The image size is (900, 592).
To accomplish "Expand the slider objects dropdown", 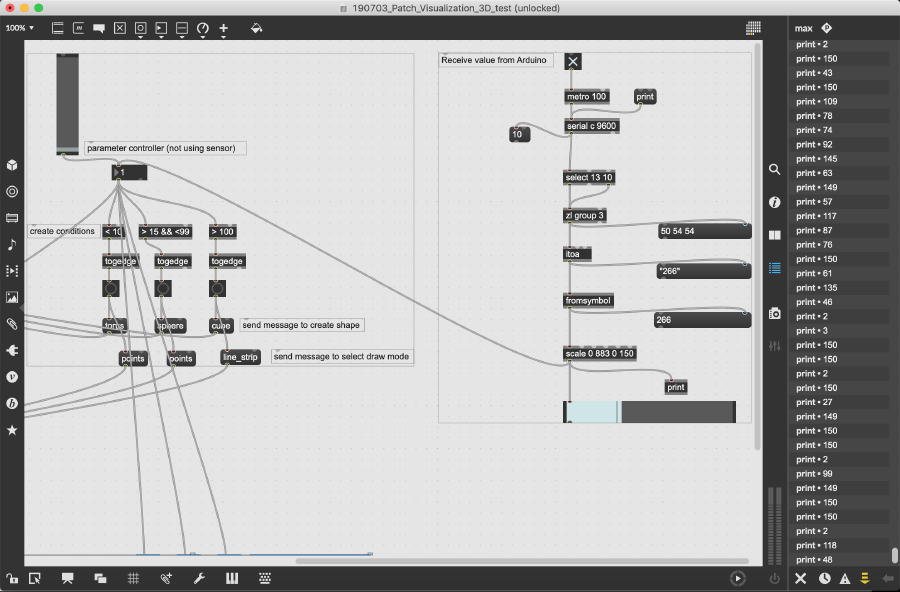I will pos(182,29).
